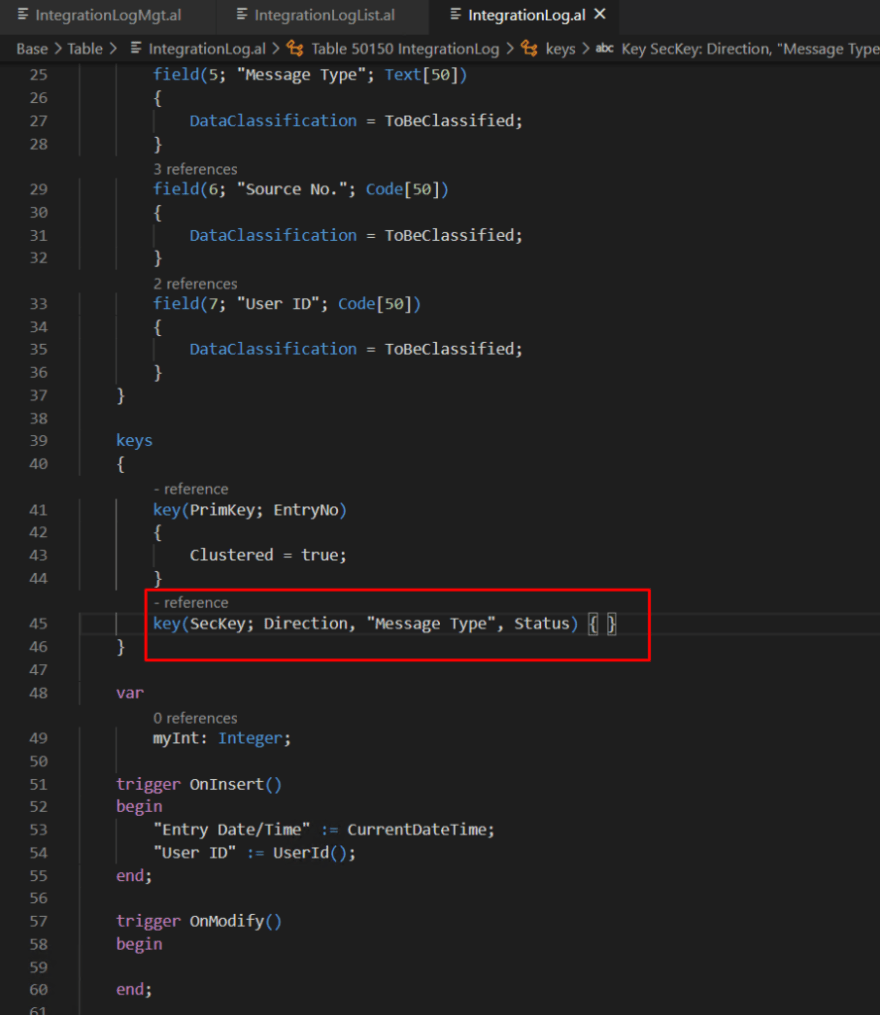Click 'end;' on line 60

(134, 990)
